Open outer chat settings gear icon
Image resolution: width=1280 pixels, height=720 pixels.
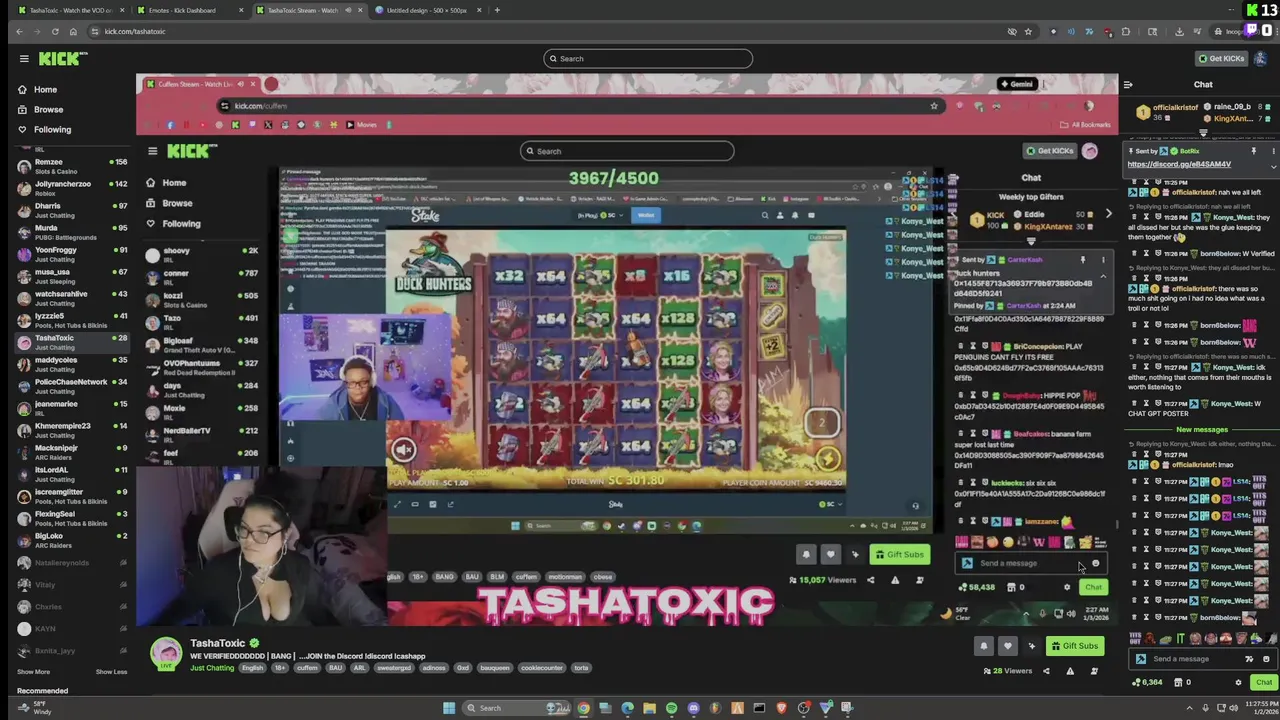point(1238,683)
